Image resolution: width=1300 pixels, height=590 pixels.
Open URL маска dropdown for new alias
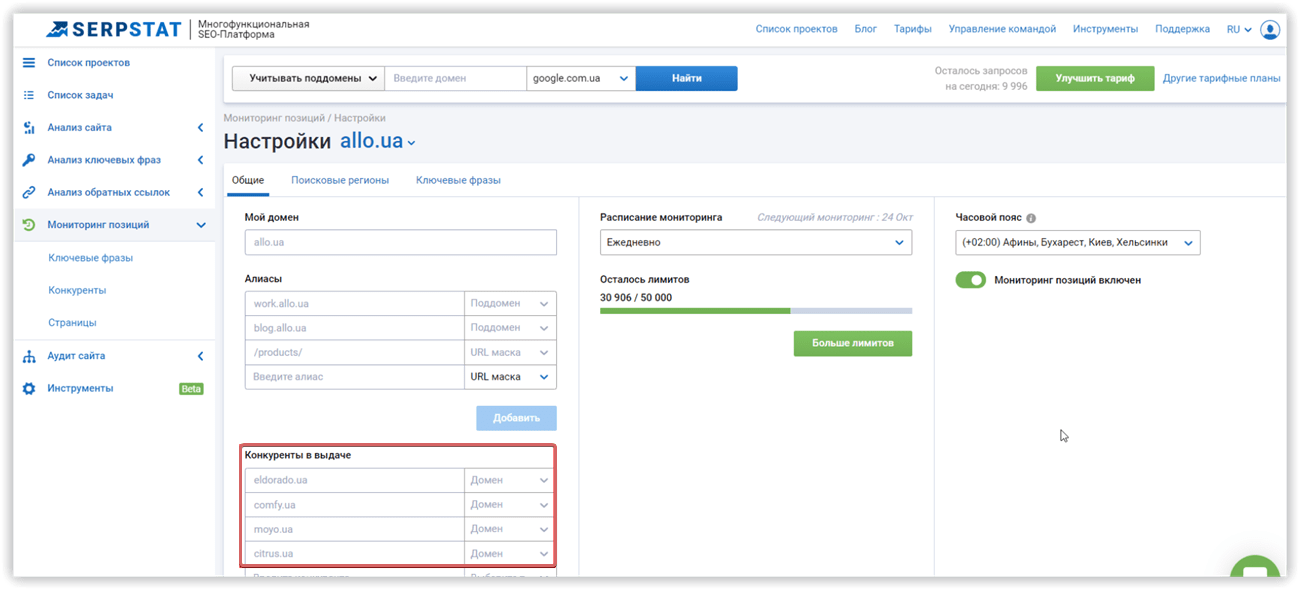(510, 377)
